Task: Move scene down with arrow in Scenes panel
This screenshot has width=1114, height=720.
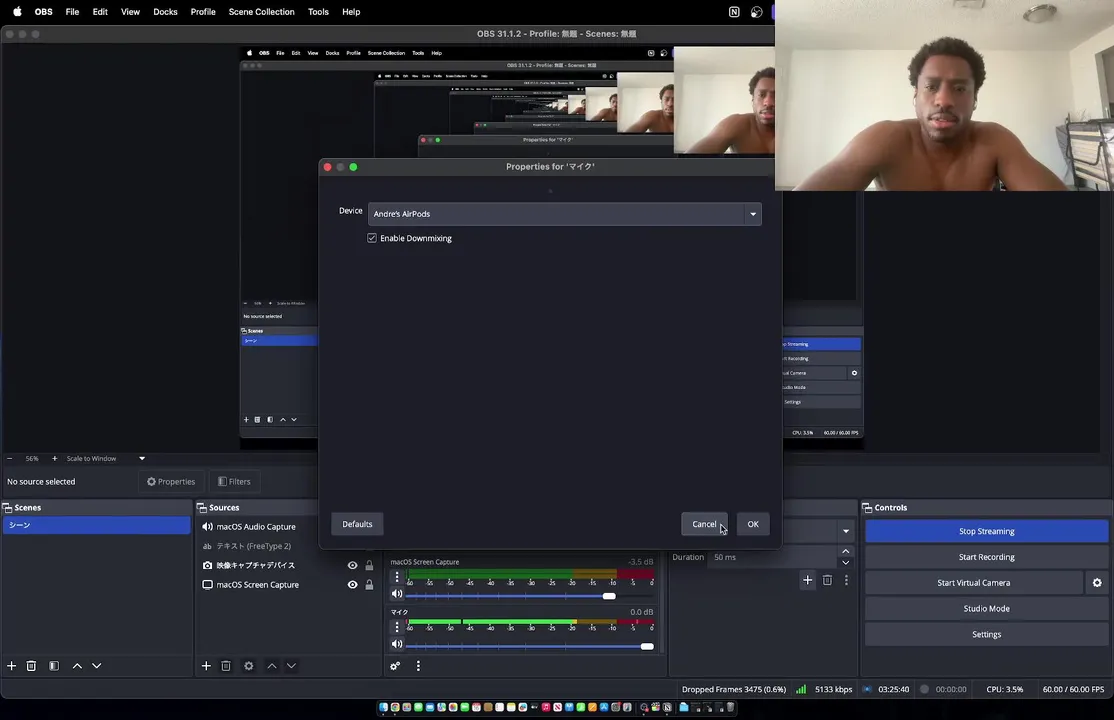Action: tap(97, 666)
